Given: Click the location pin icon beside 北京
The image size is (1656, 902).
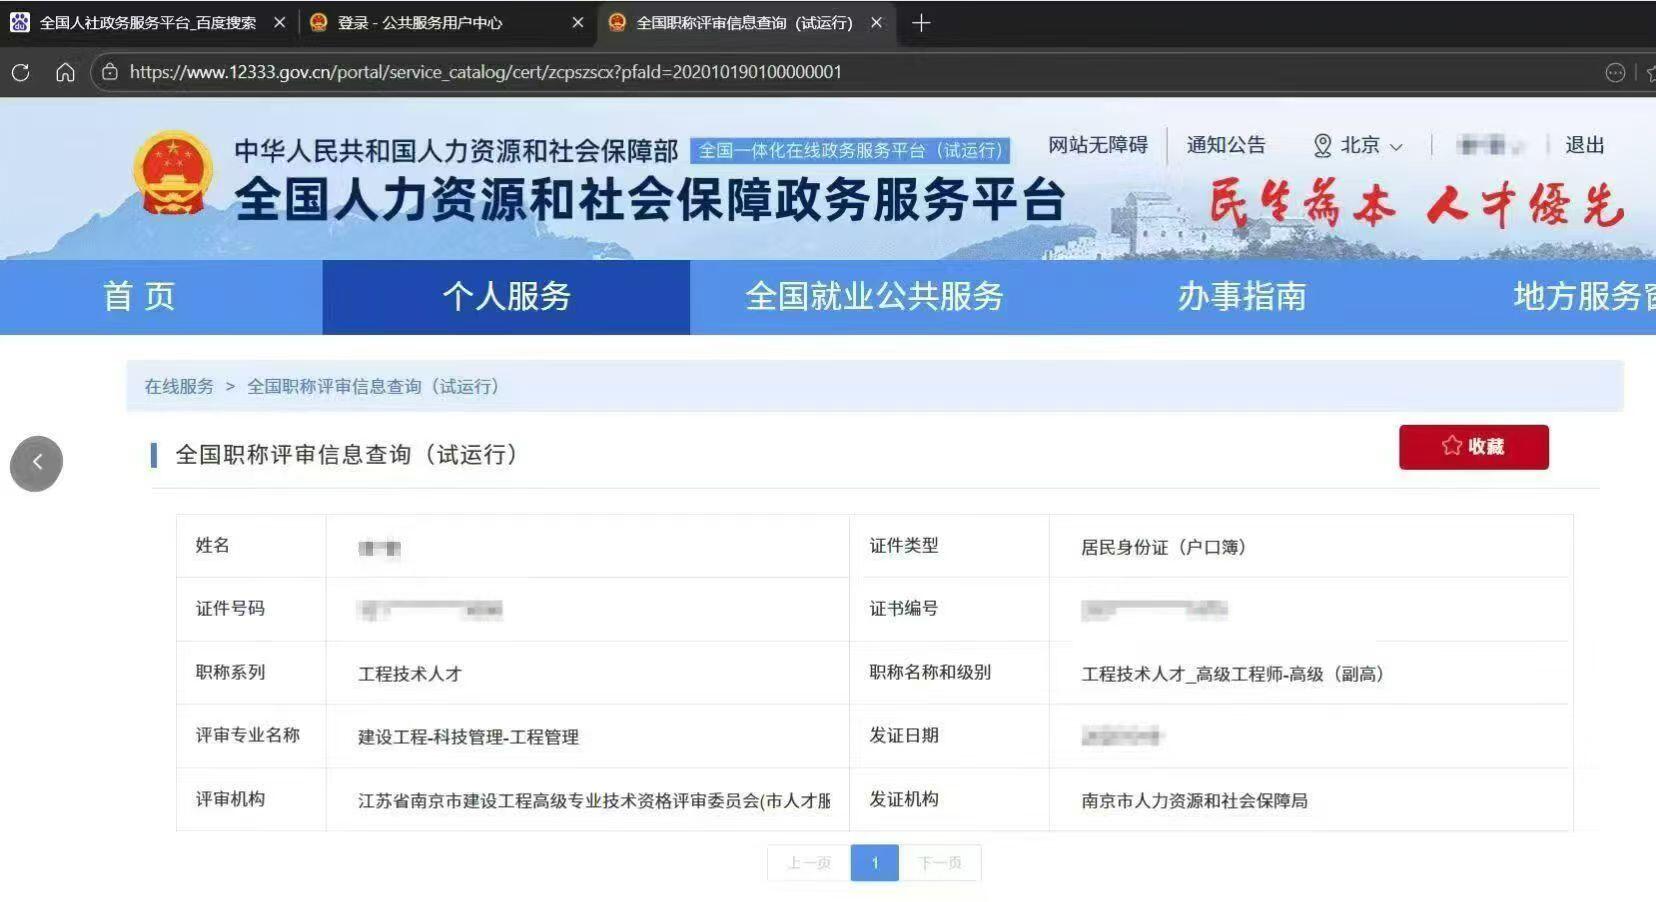Looking at the screenshot, I should 1322,146.
